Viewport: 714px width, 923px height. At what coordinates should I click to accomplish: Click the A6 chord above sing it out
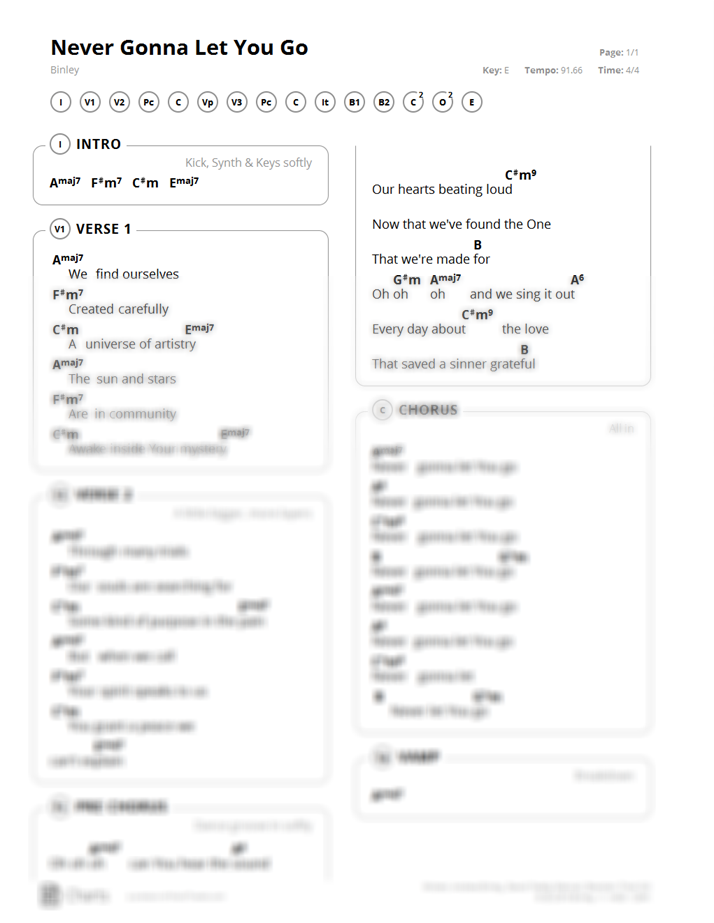[x=577, y=279]
